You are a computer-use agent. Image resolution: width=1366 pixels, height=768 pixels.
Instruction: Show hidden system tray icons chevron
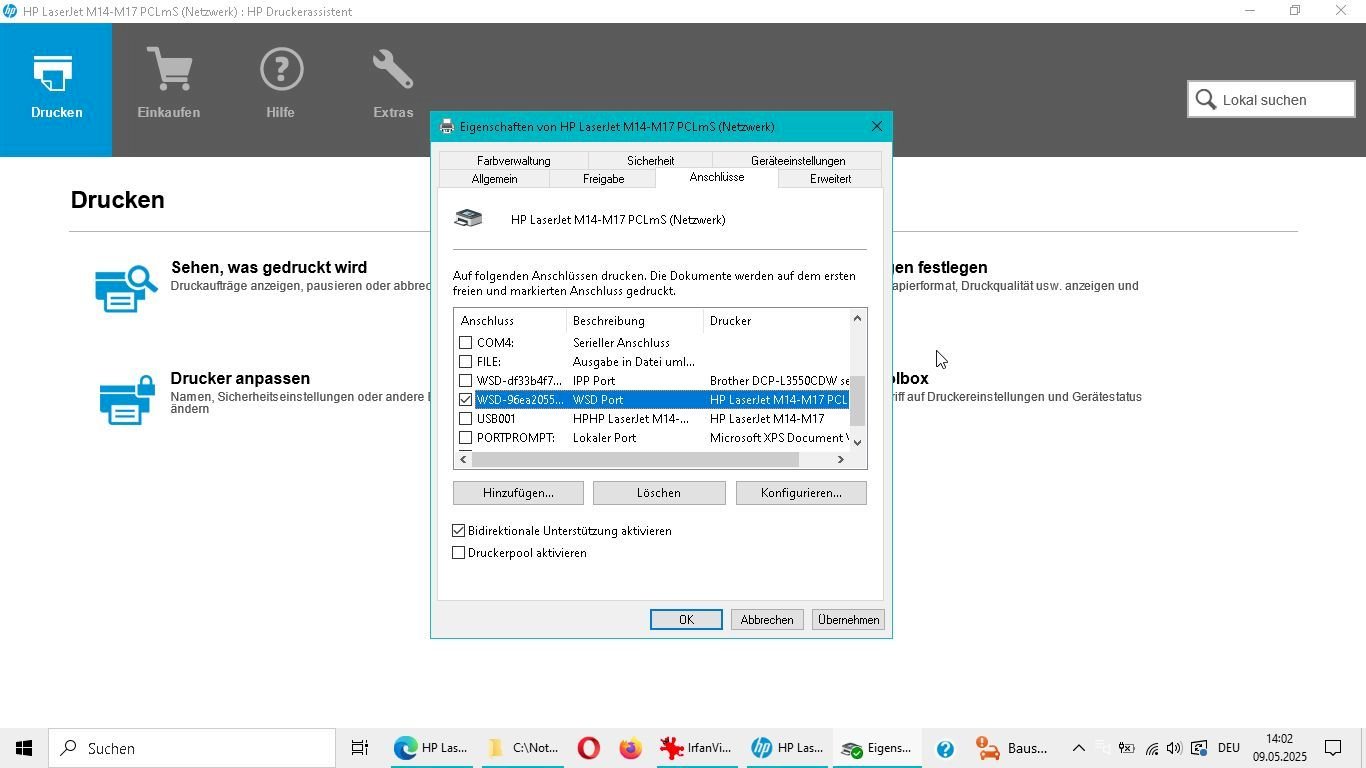[x=1078, y=748]
